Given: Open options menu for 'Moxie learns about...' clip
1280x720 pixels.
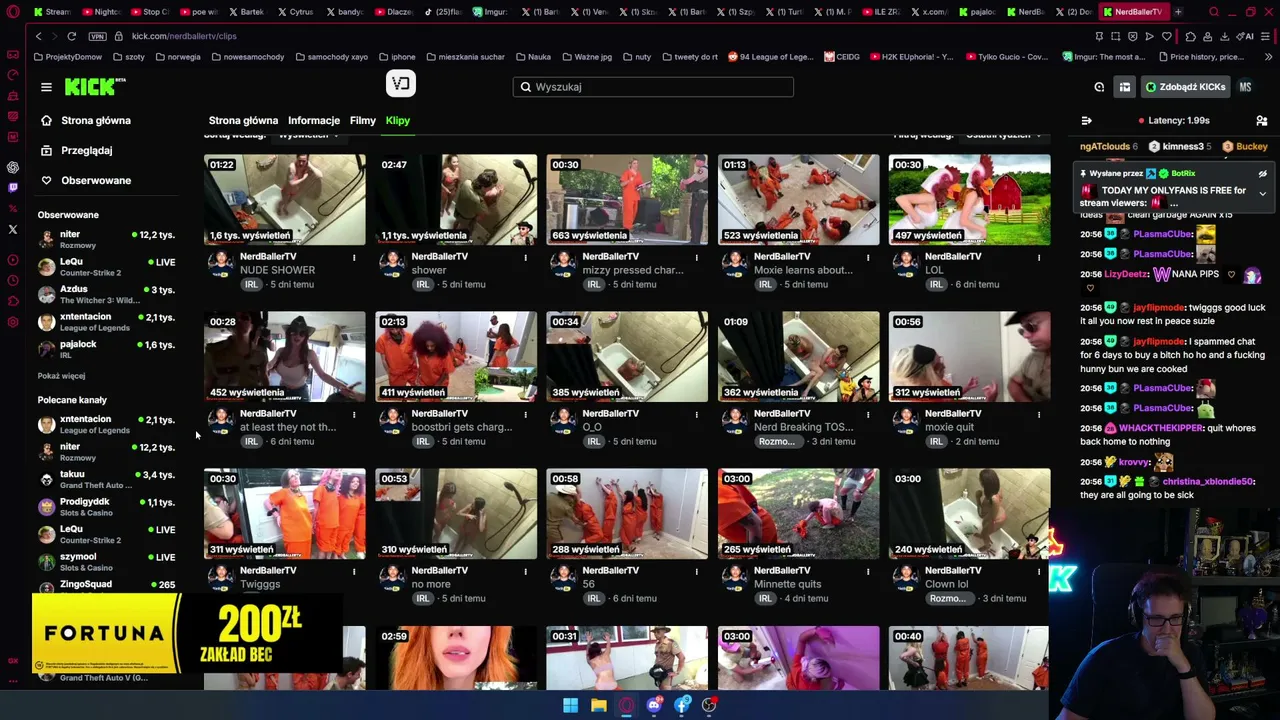Looking at the screenshot, I should click(x=867, y=258).
